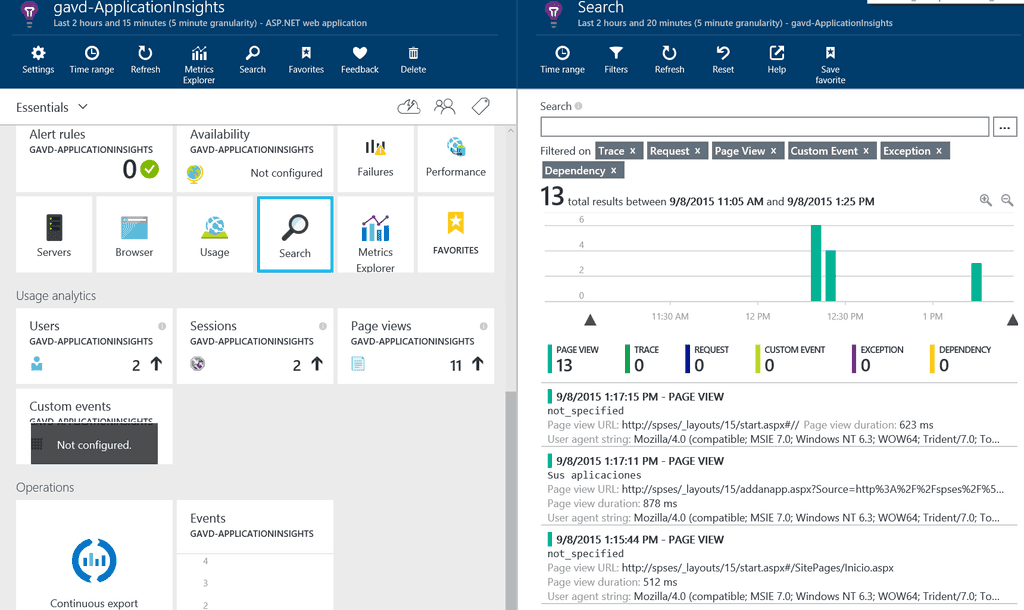The image size is (1024, 610).
Task: Collapse the Essentials section chevron
Action: (x=83, y=106)
